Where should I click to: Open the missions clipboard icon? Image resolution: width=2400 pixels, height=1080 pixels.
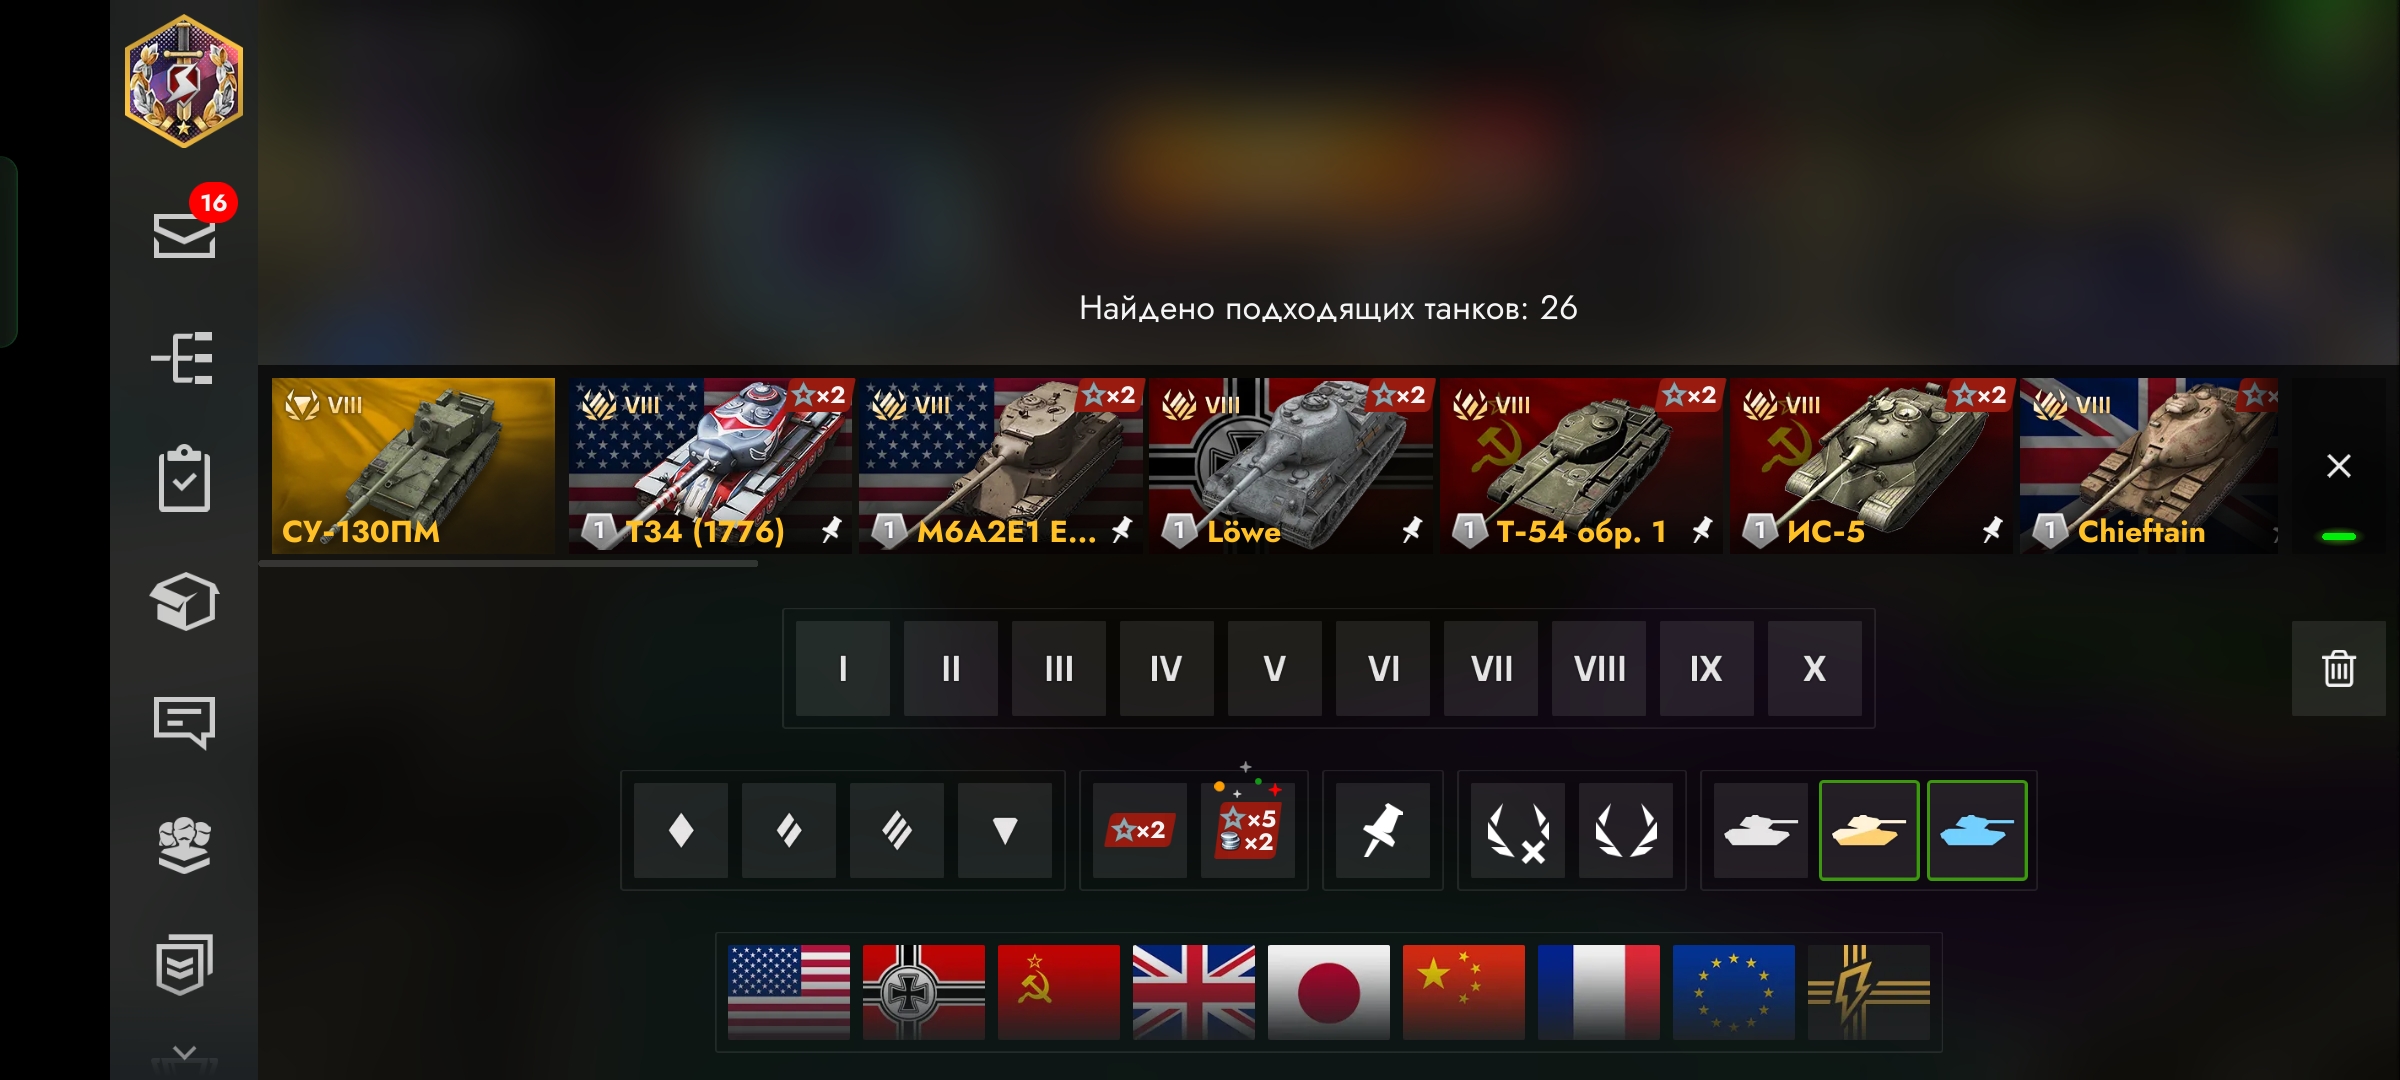tap(184, 478)
